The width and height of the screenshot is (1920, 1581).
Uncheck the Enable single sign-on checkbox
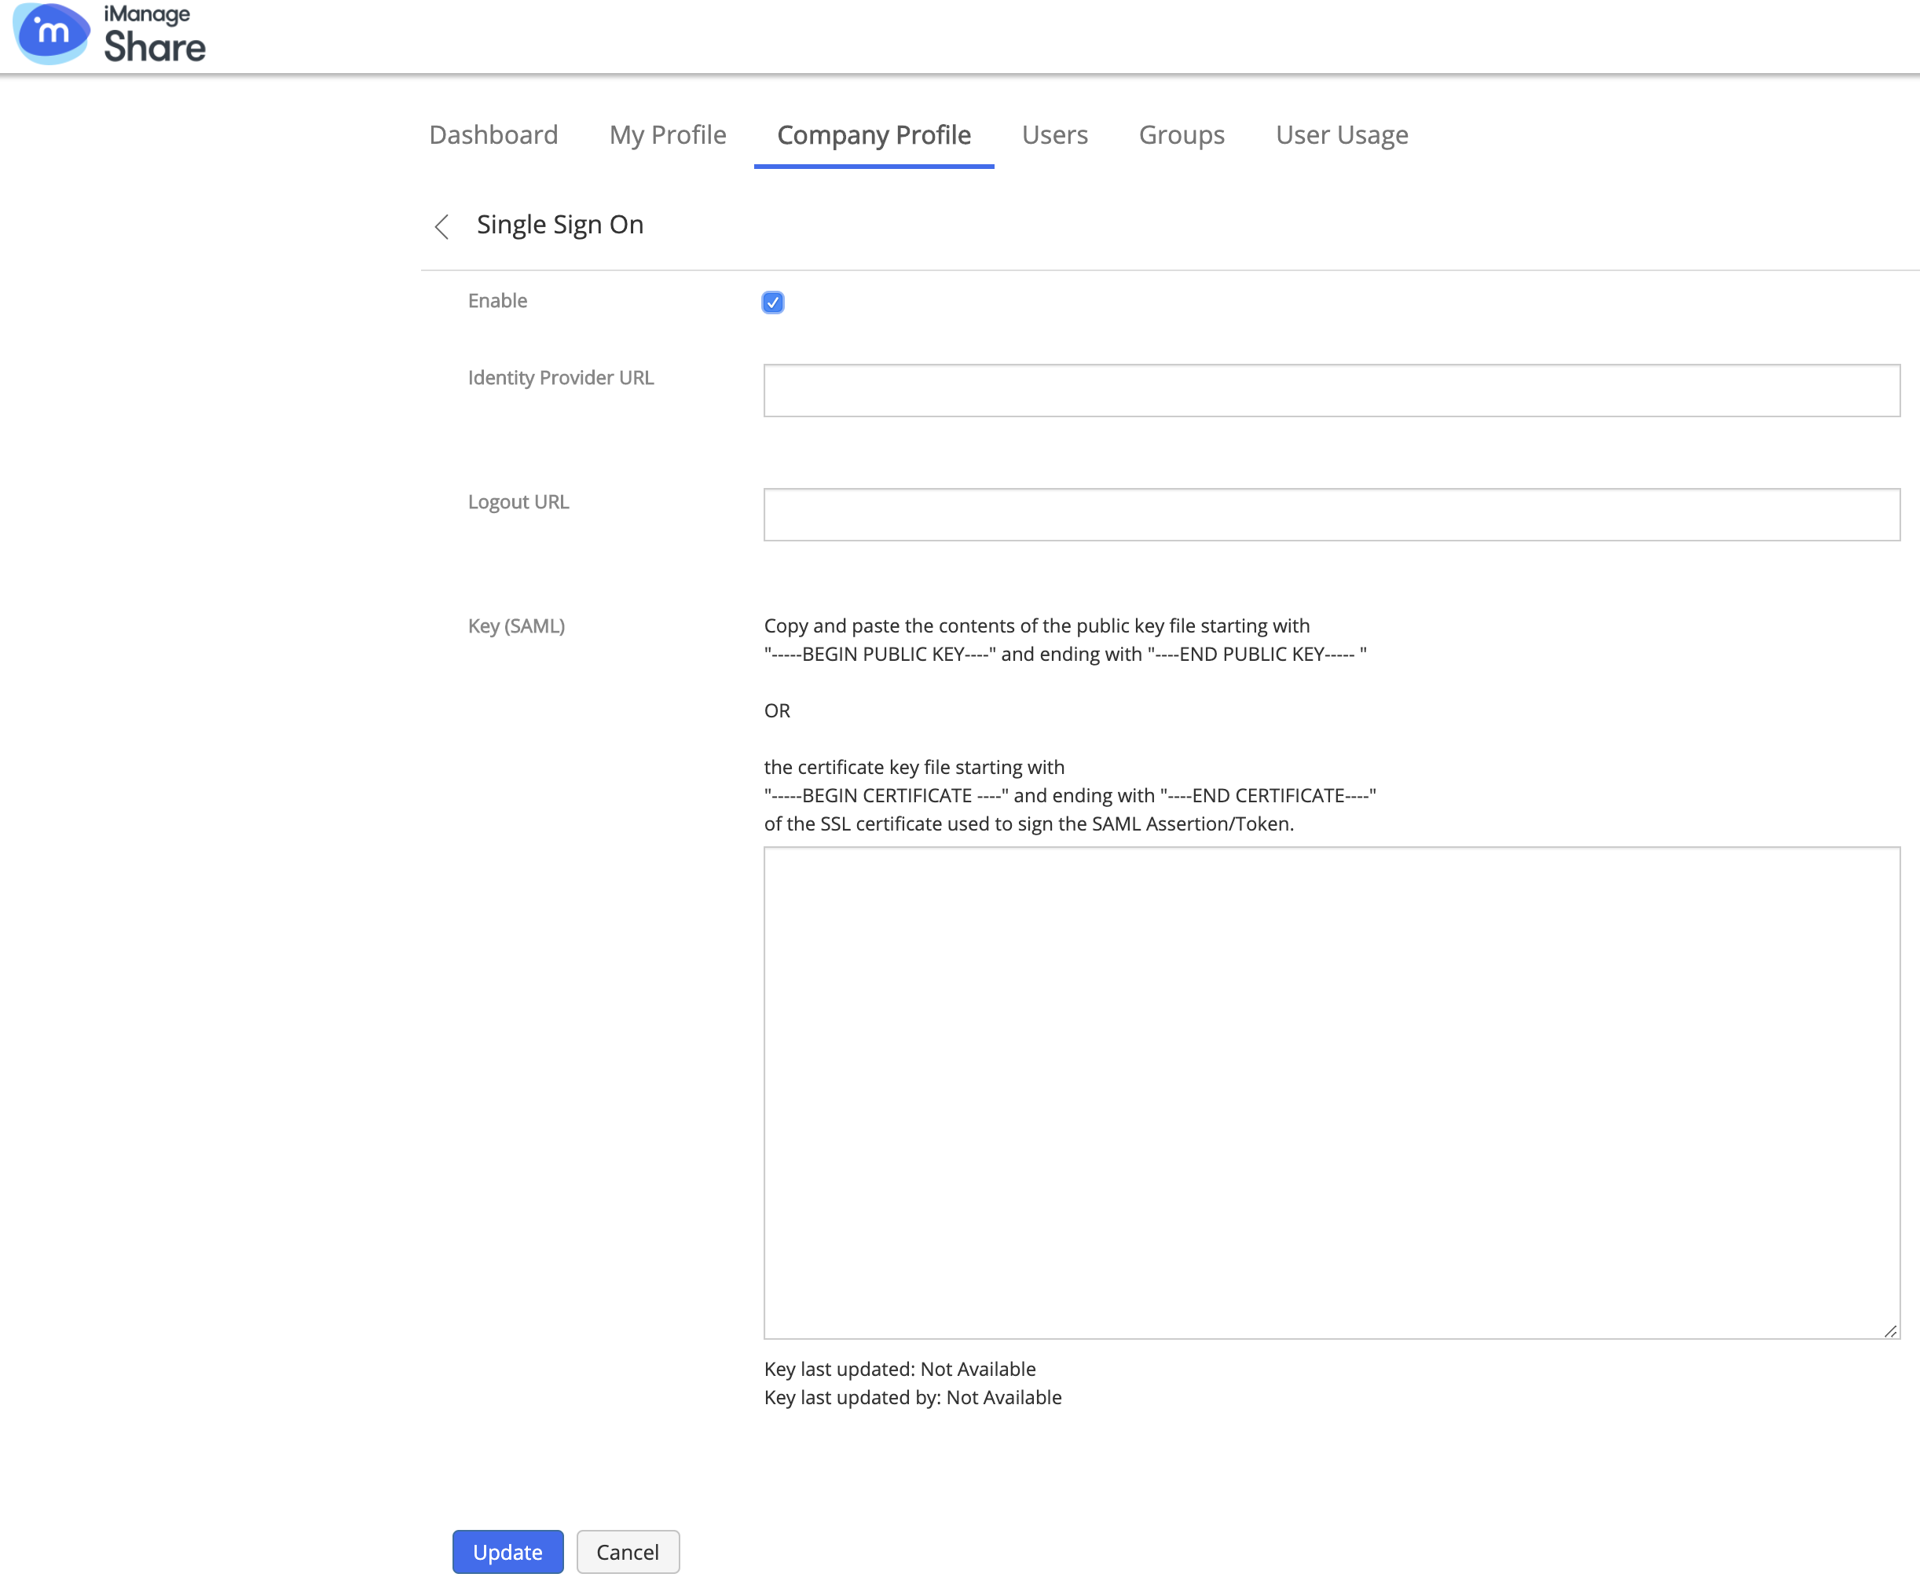coord(772,302)
